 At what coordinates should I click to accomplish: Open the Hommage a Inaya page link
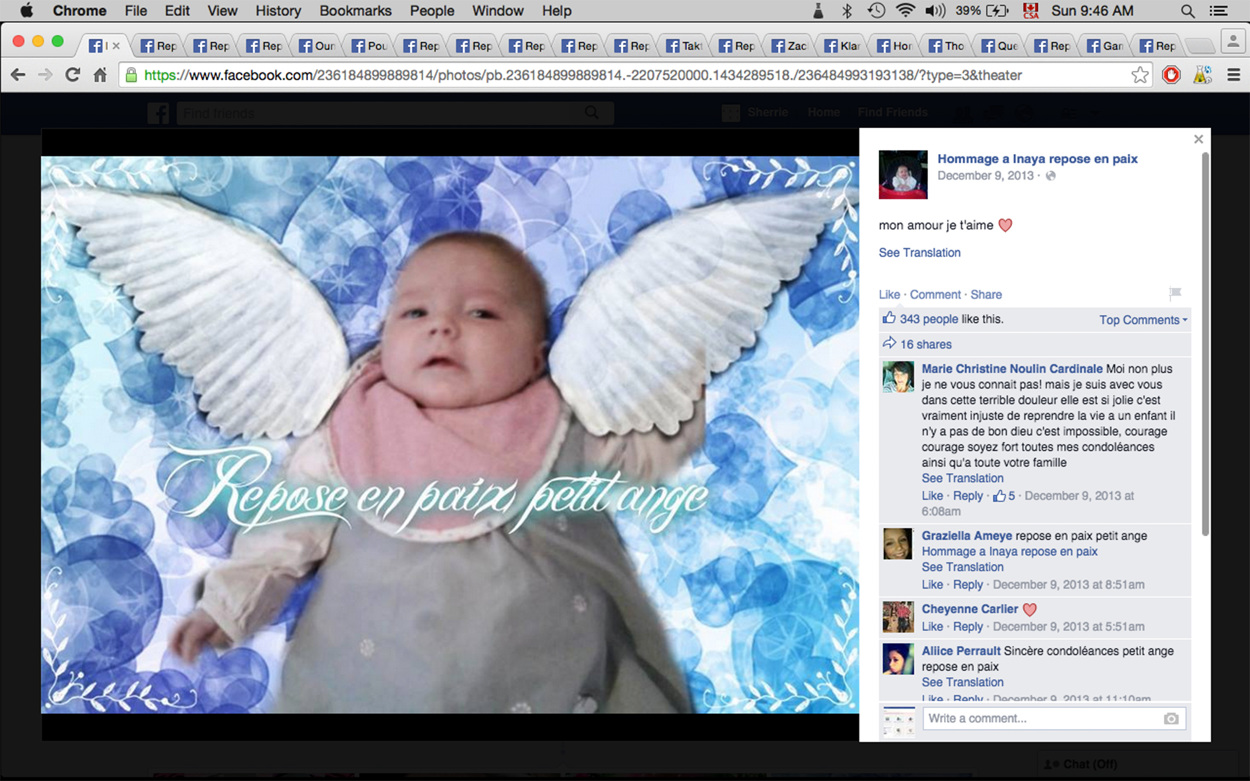pyautogui.click(x=1037, y=159)
